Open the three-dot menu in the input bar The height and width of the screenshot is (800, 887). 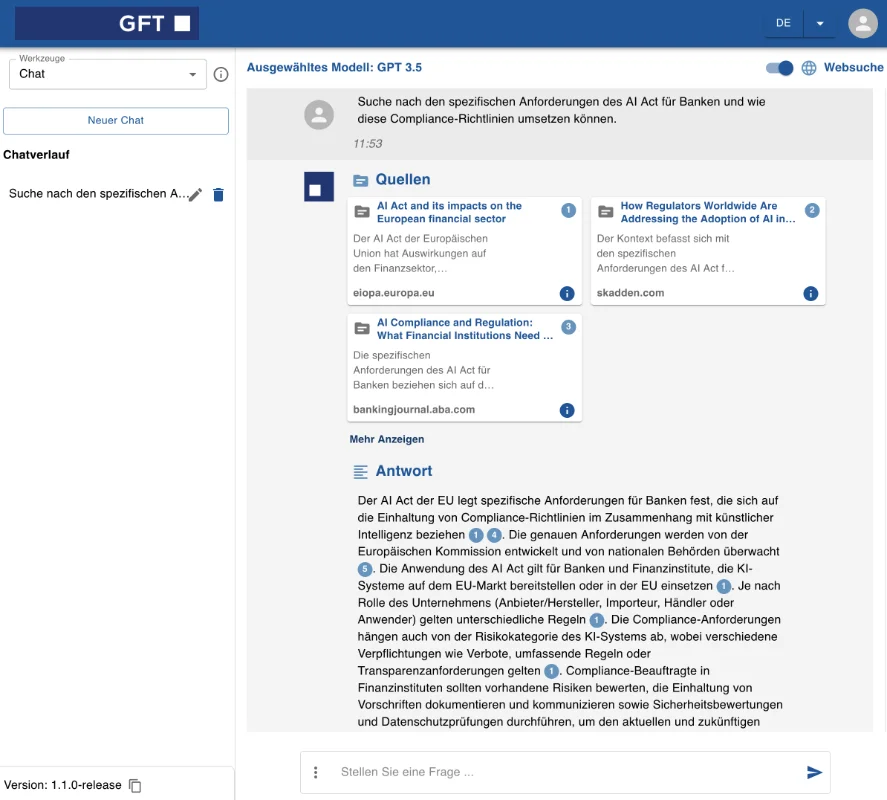coord(316,772)
